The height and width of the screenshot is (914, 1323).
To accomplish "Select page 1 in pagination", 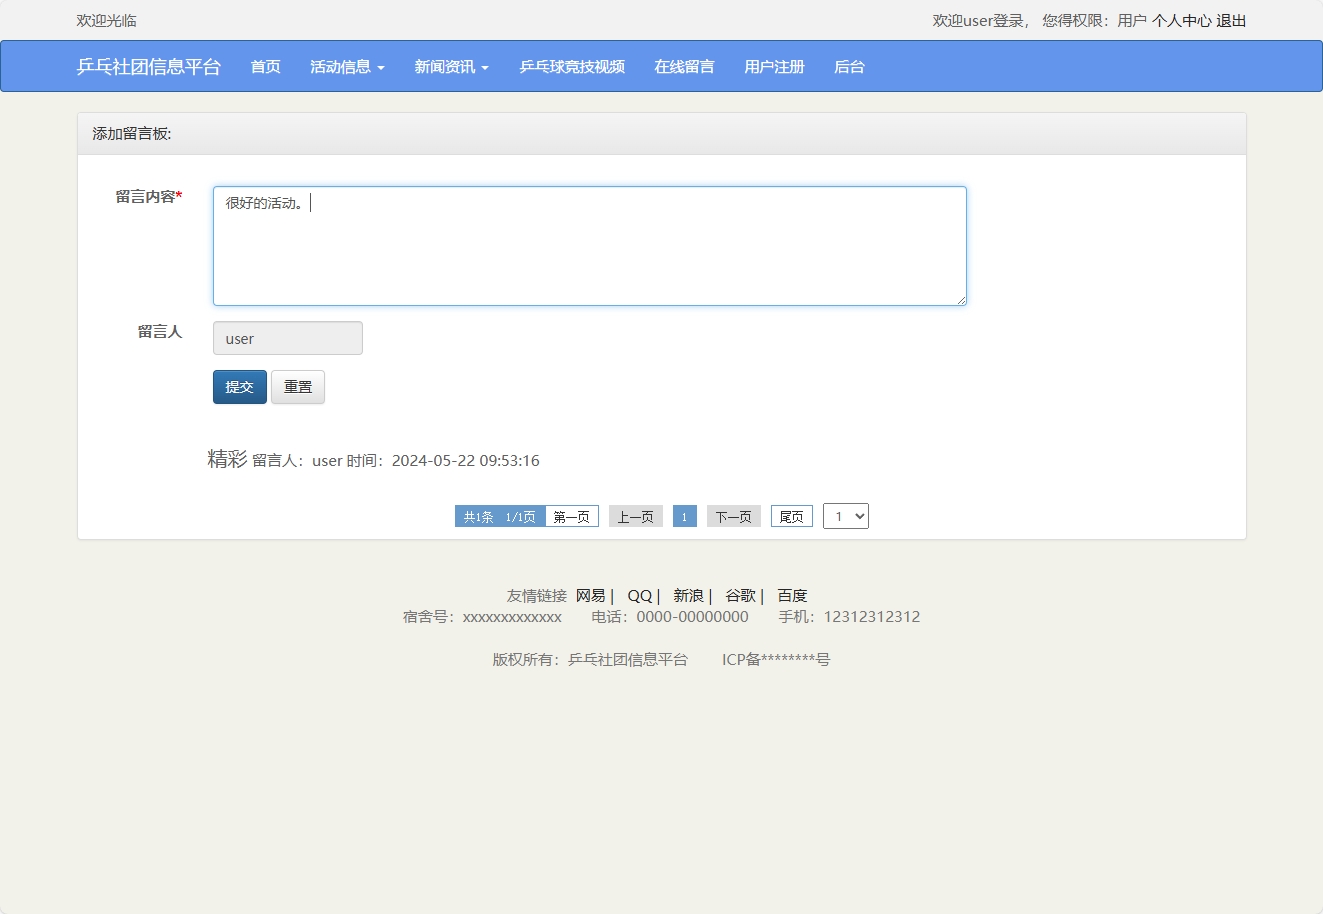I will [684, 516].
